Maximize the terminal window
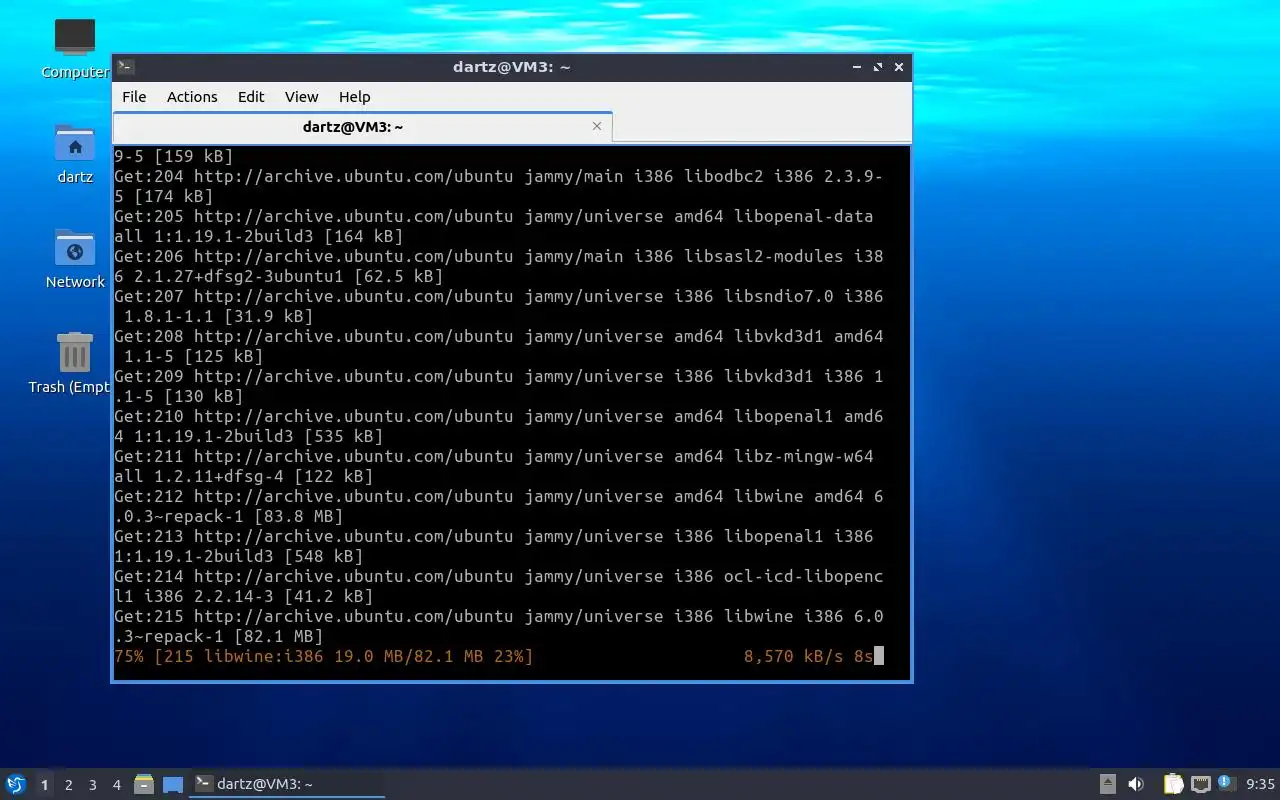This screenshot has width=1280, height=800. click(878, 67)
